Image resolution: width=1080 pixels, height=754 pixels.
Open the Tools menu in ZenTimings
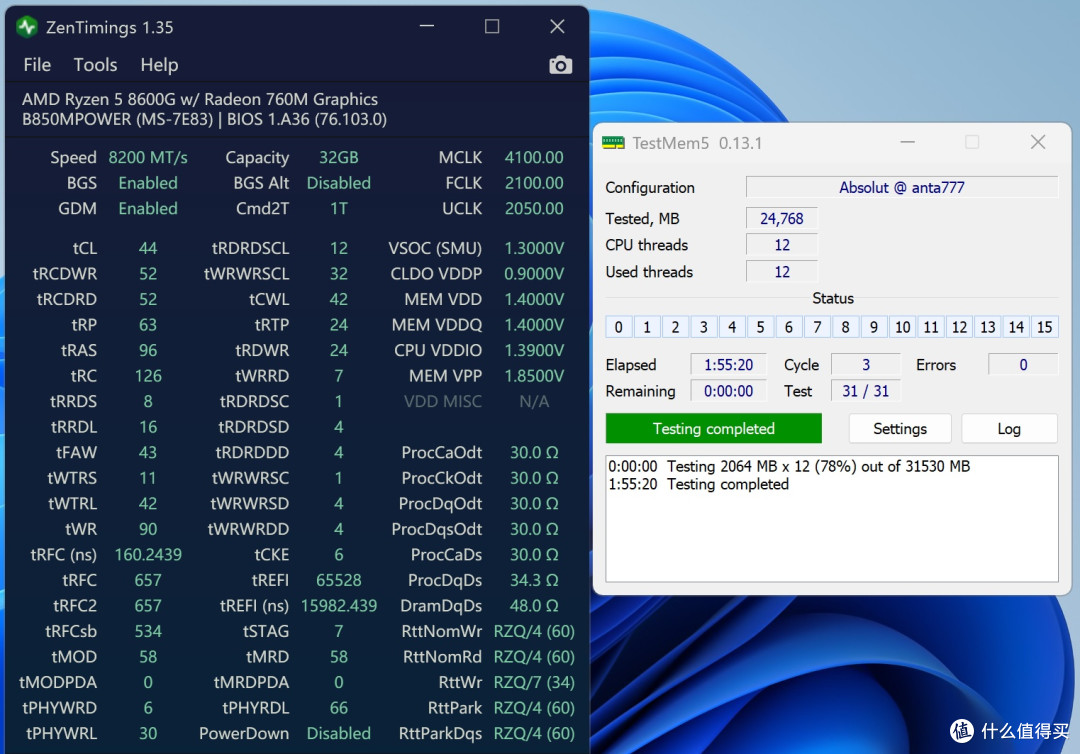[95, 65]
